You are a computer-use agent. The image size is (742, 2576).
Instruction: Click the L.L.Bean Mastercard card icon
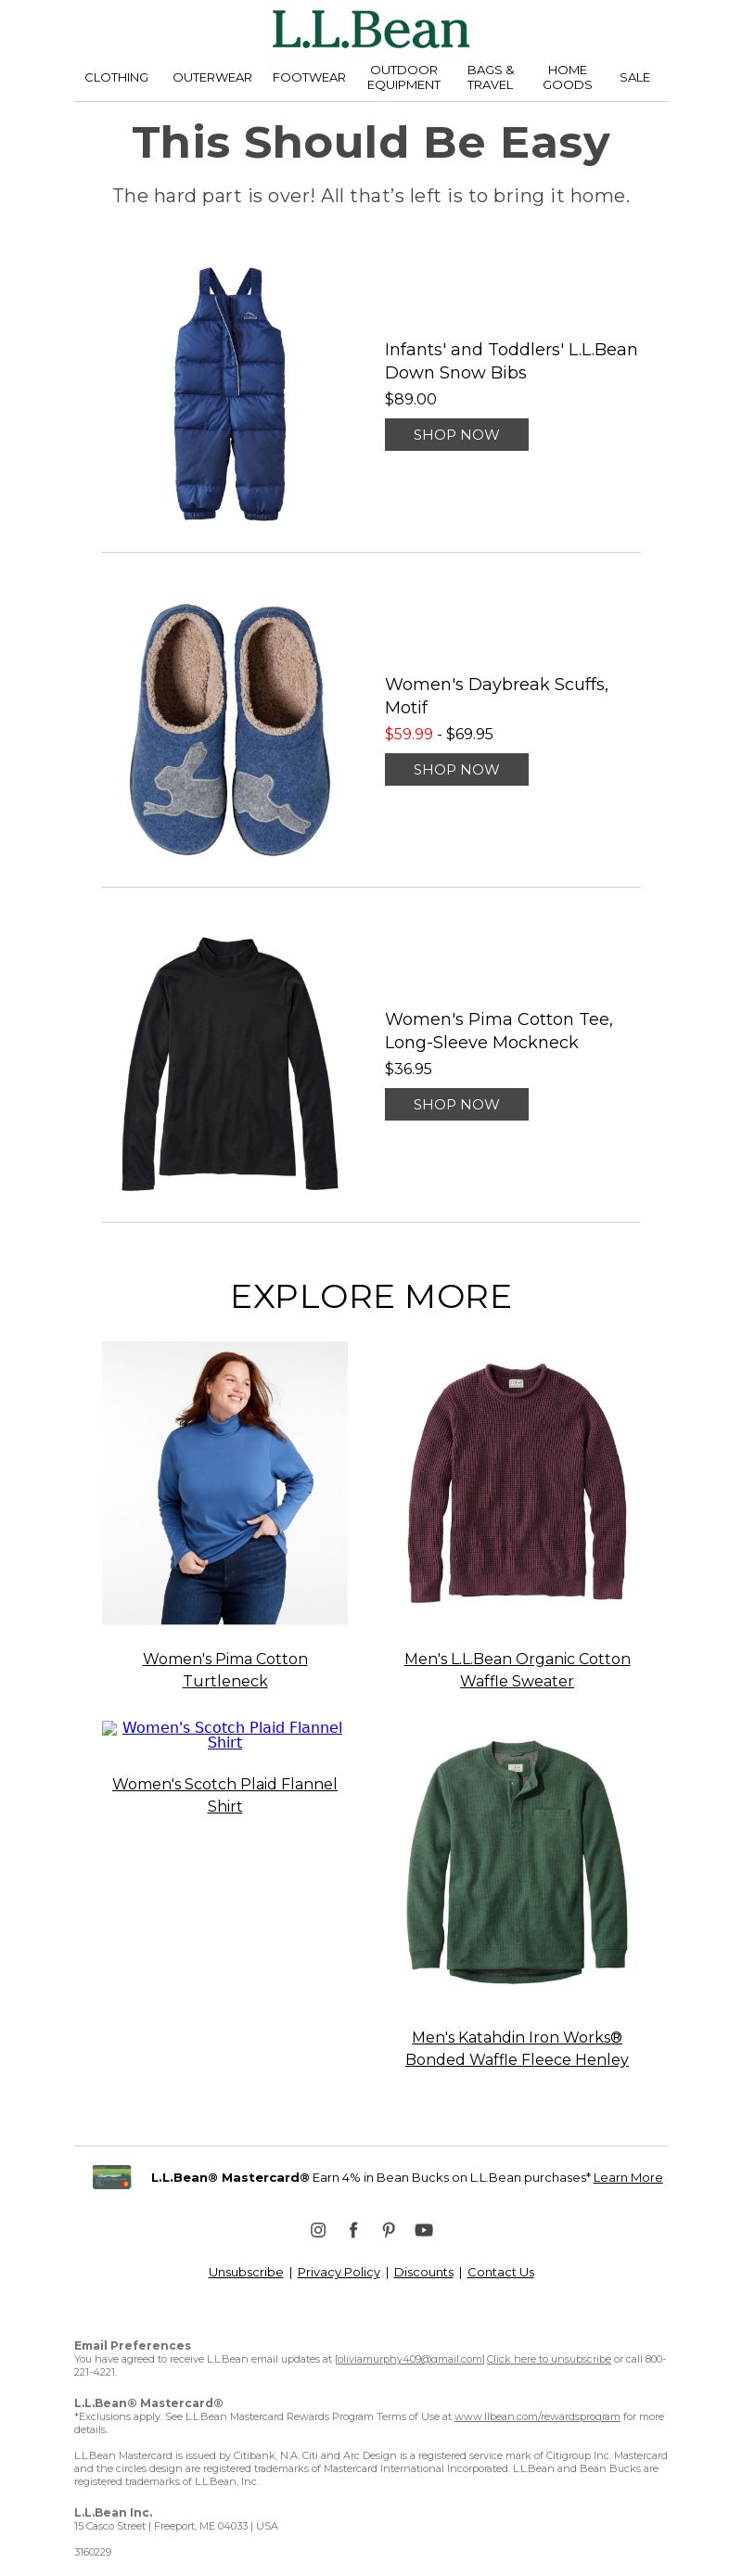[112, 2176]
